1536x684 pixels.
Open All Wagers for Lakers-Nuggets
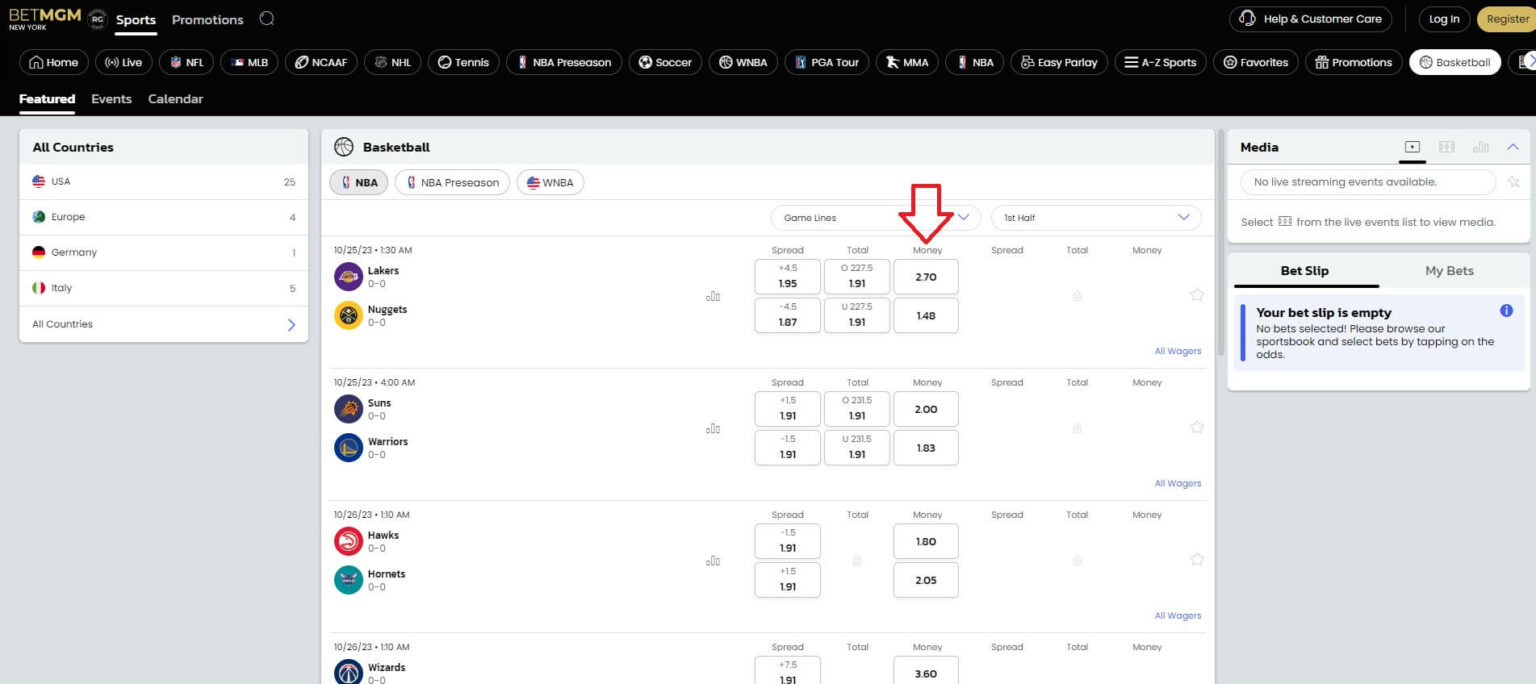(x=1178, y=351)
